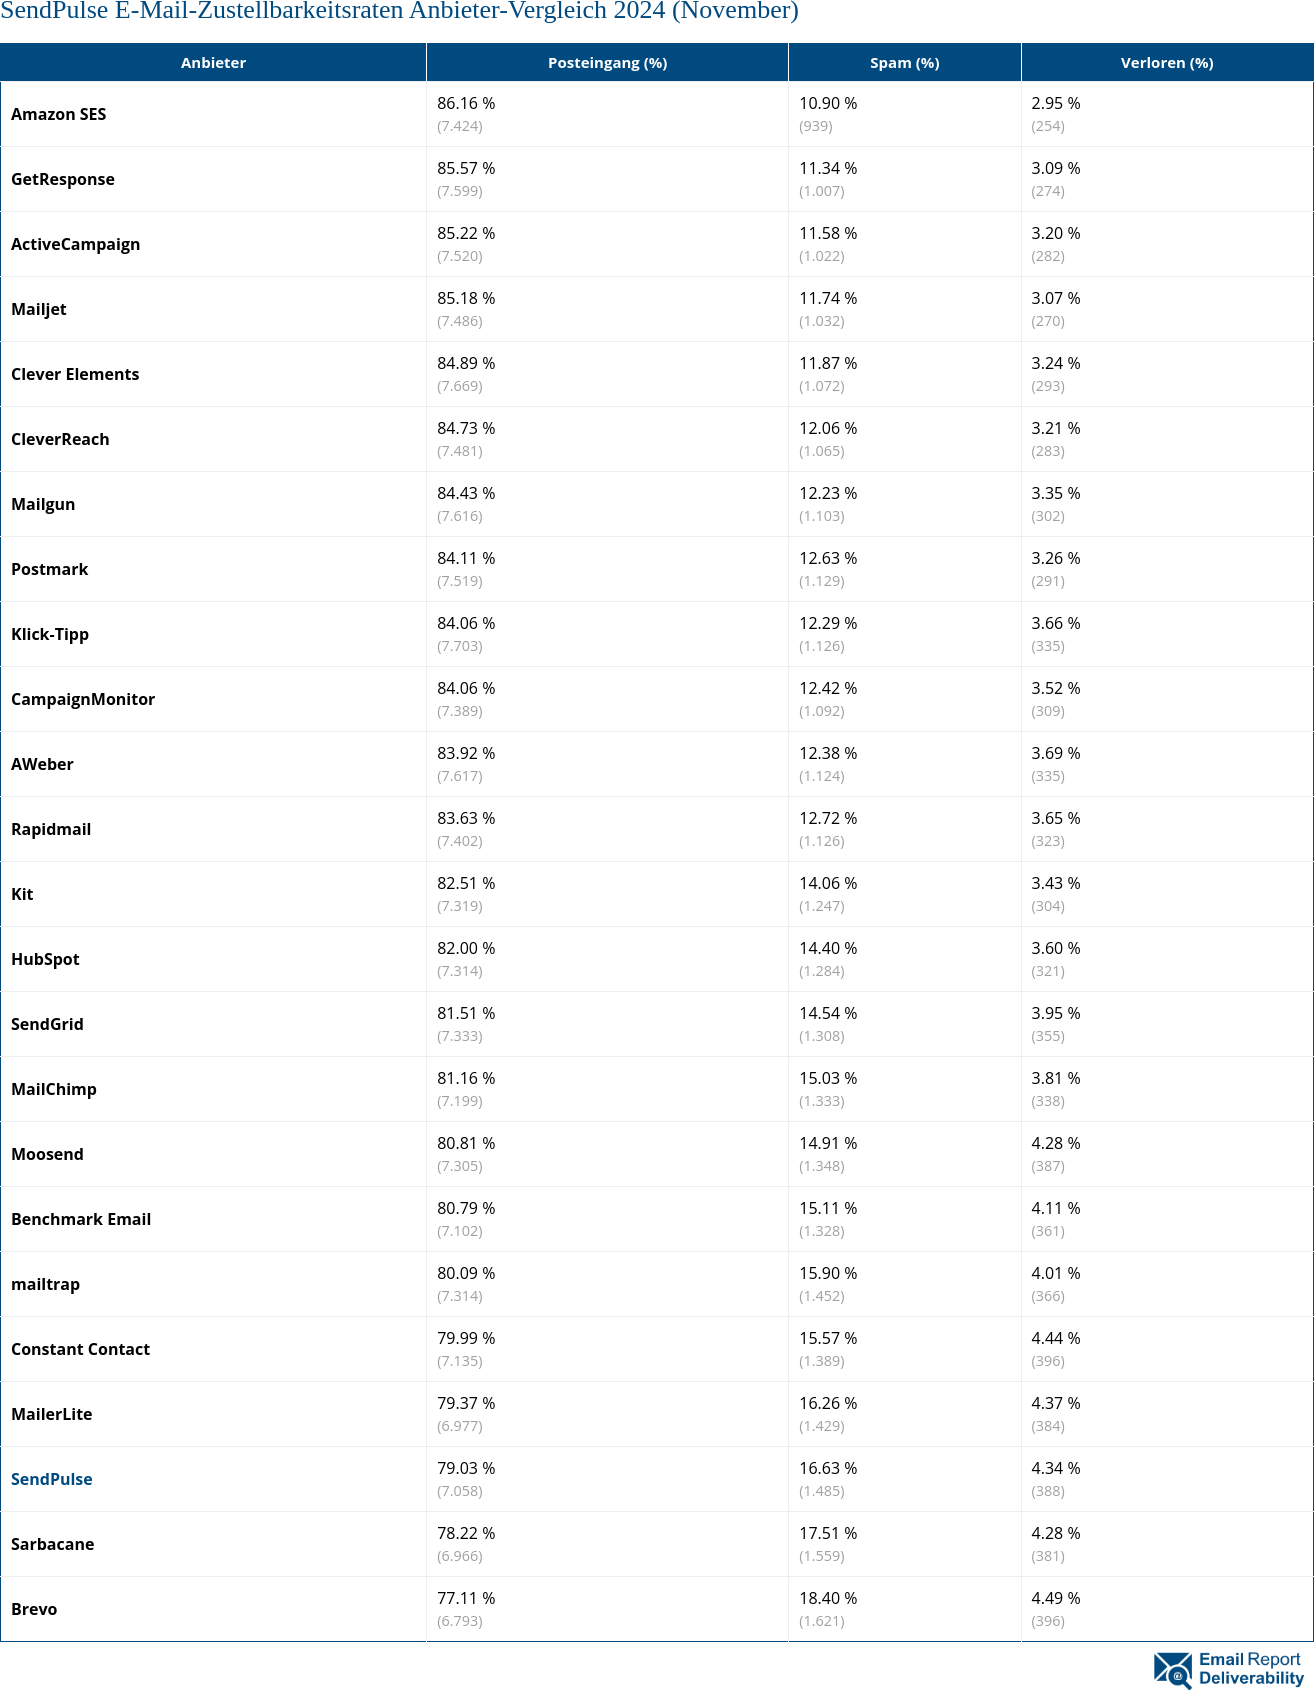Click Brevo spam value 18.40 %
The image size is (1314, 1690).
coord(828,1598)
